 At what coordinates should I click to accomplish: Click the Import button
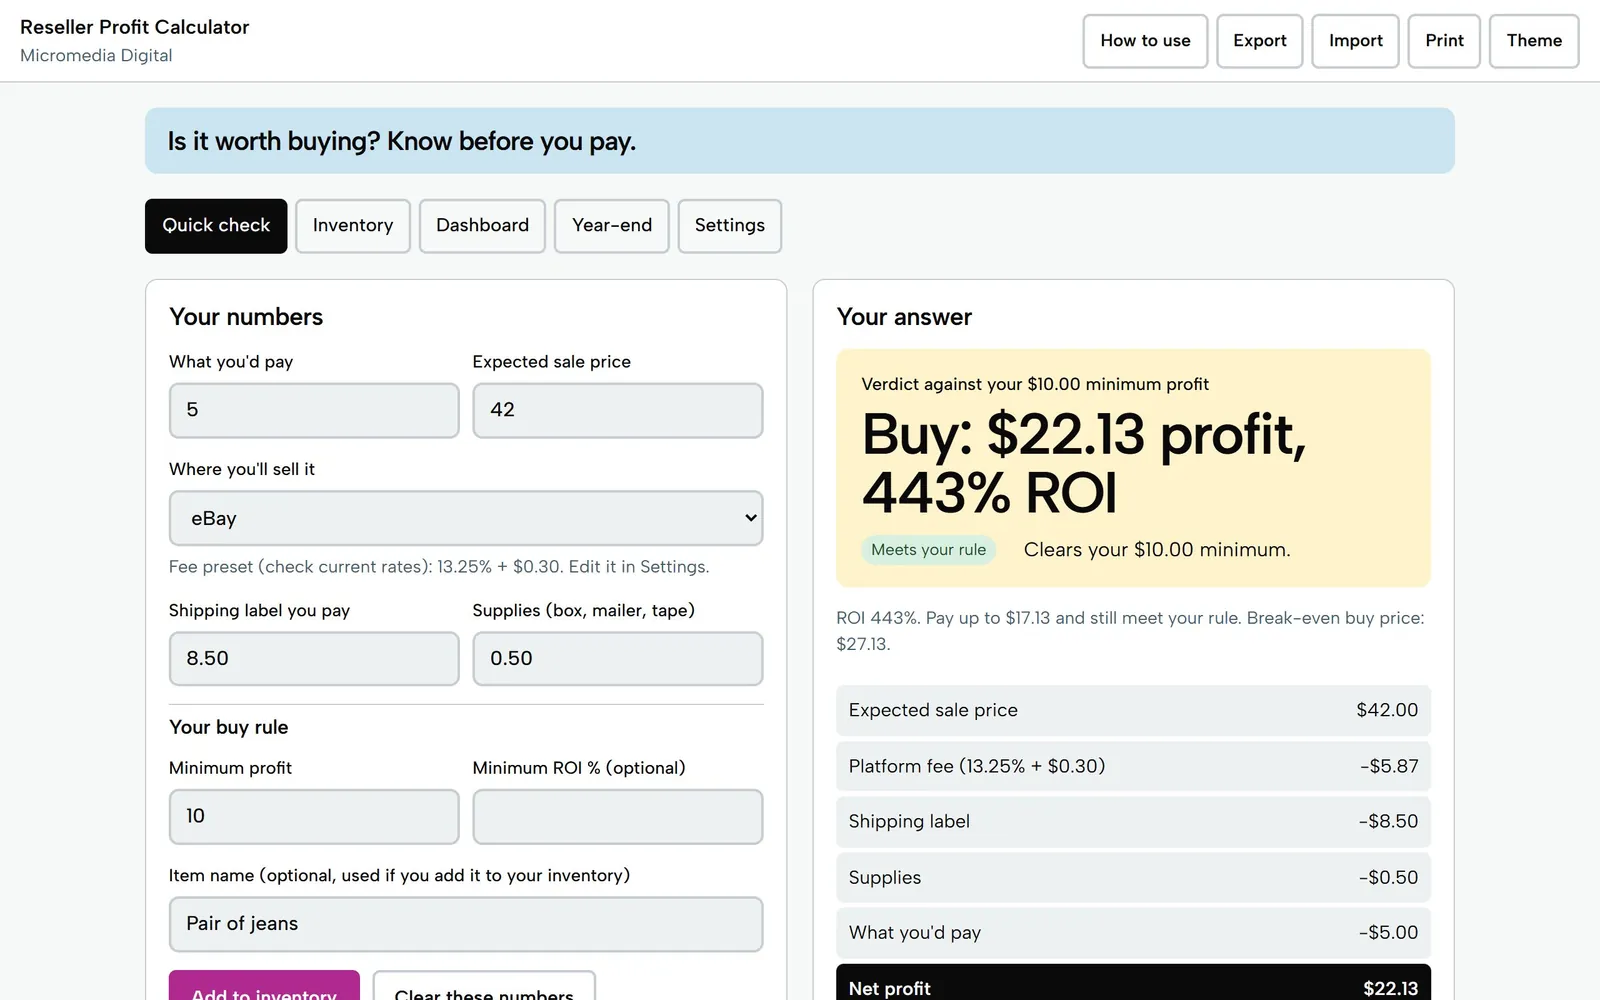[x=1355, y=41]
